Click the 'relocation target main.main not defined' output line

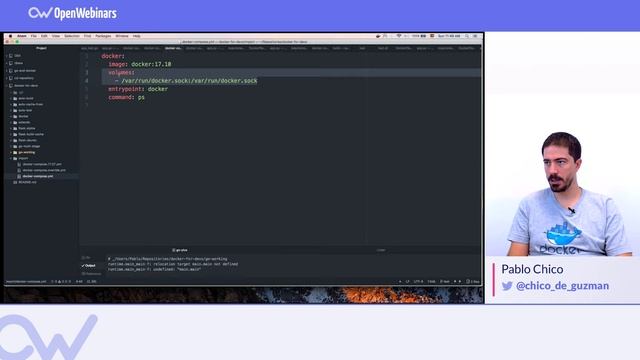click(x=173, y=264)
